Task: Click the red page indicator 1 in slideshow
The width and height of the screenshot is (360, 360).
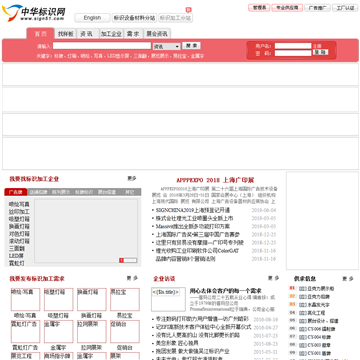Action: click(x=121, y=260)
